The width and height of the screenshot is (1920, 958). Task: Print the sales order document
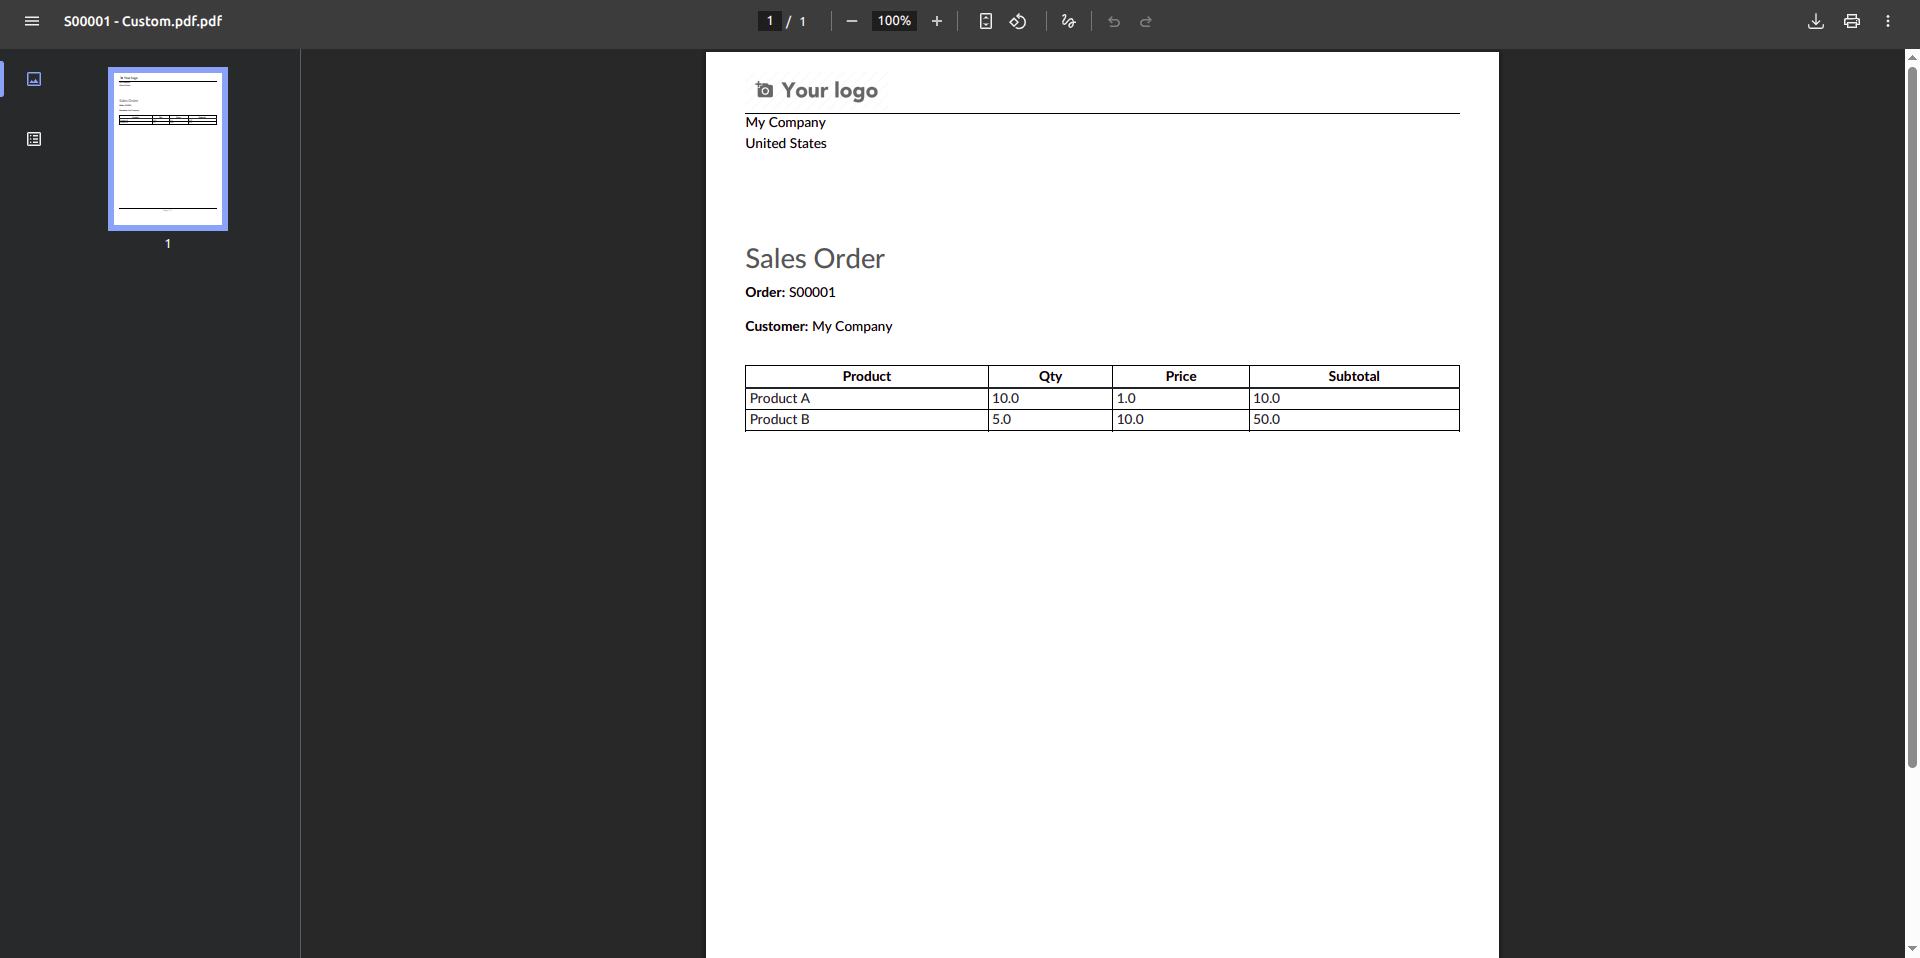point(1852,21)
